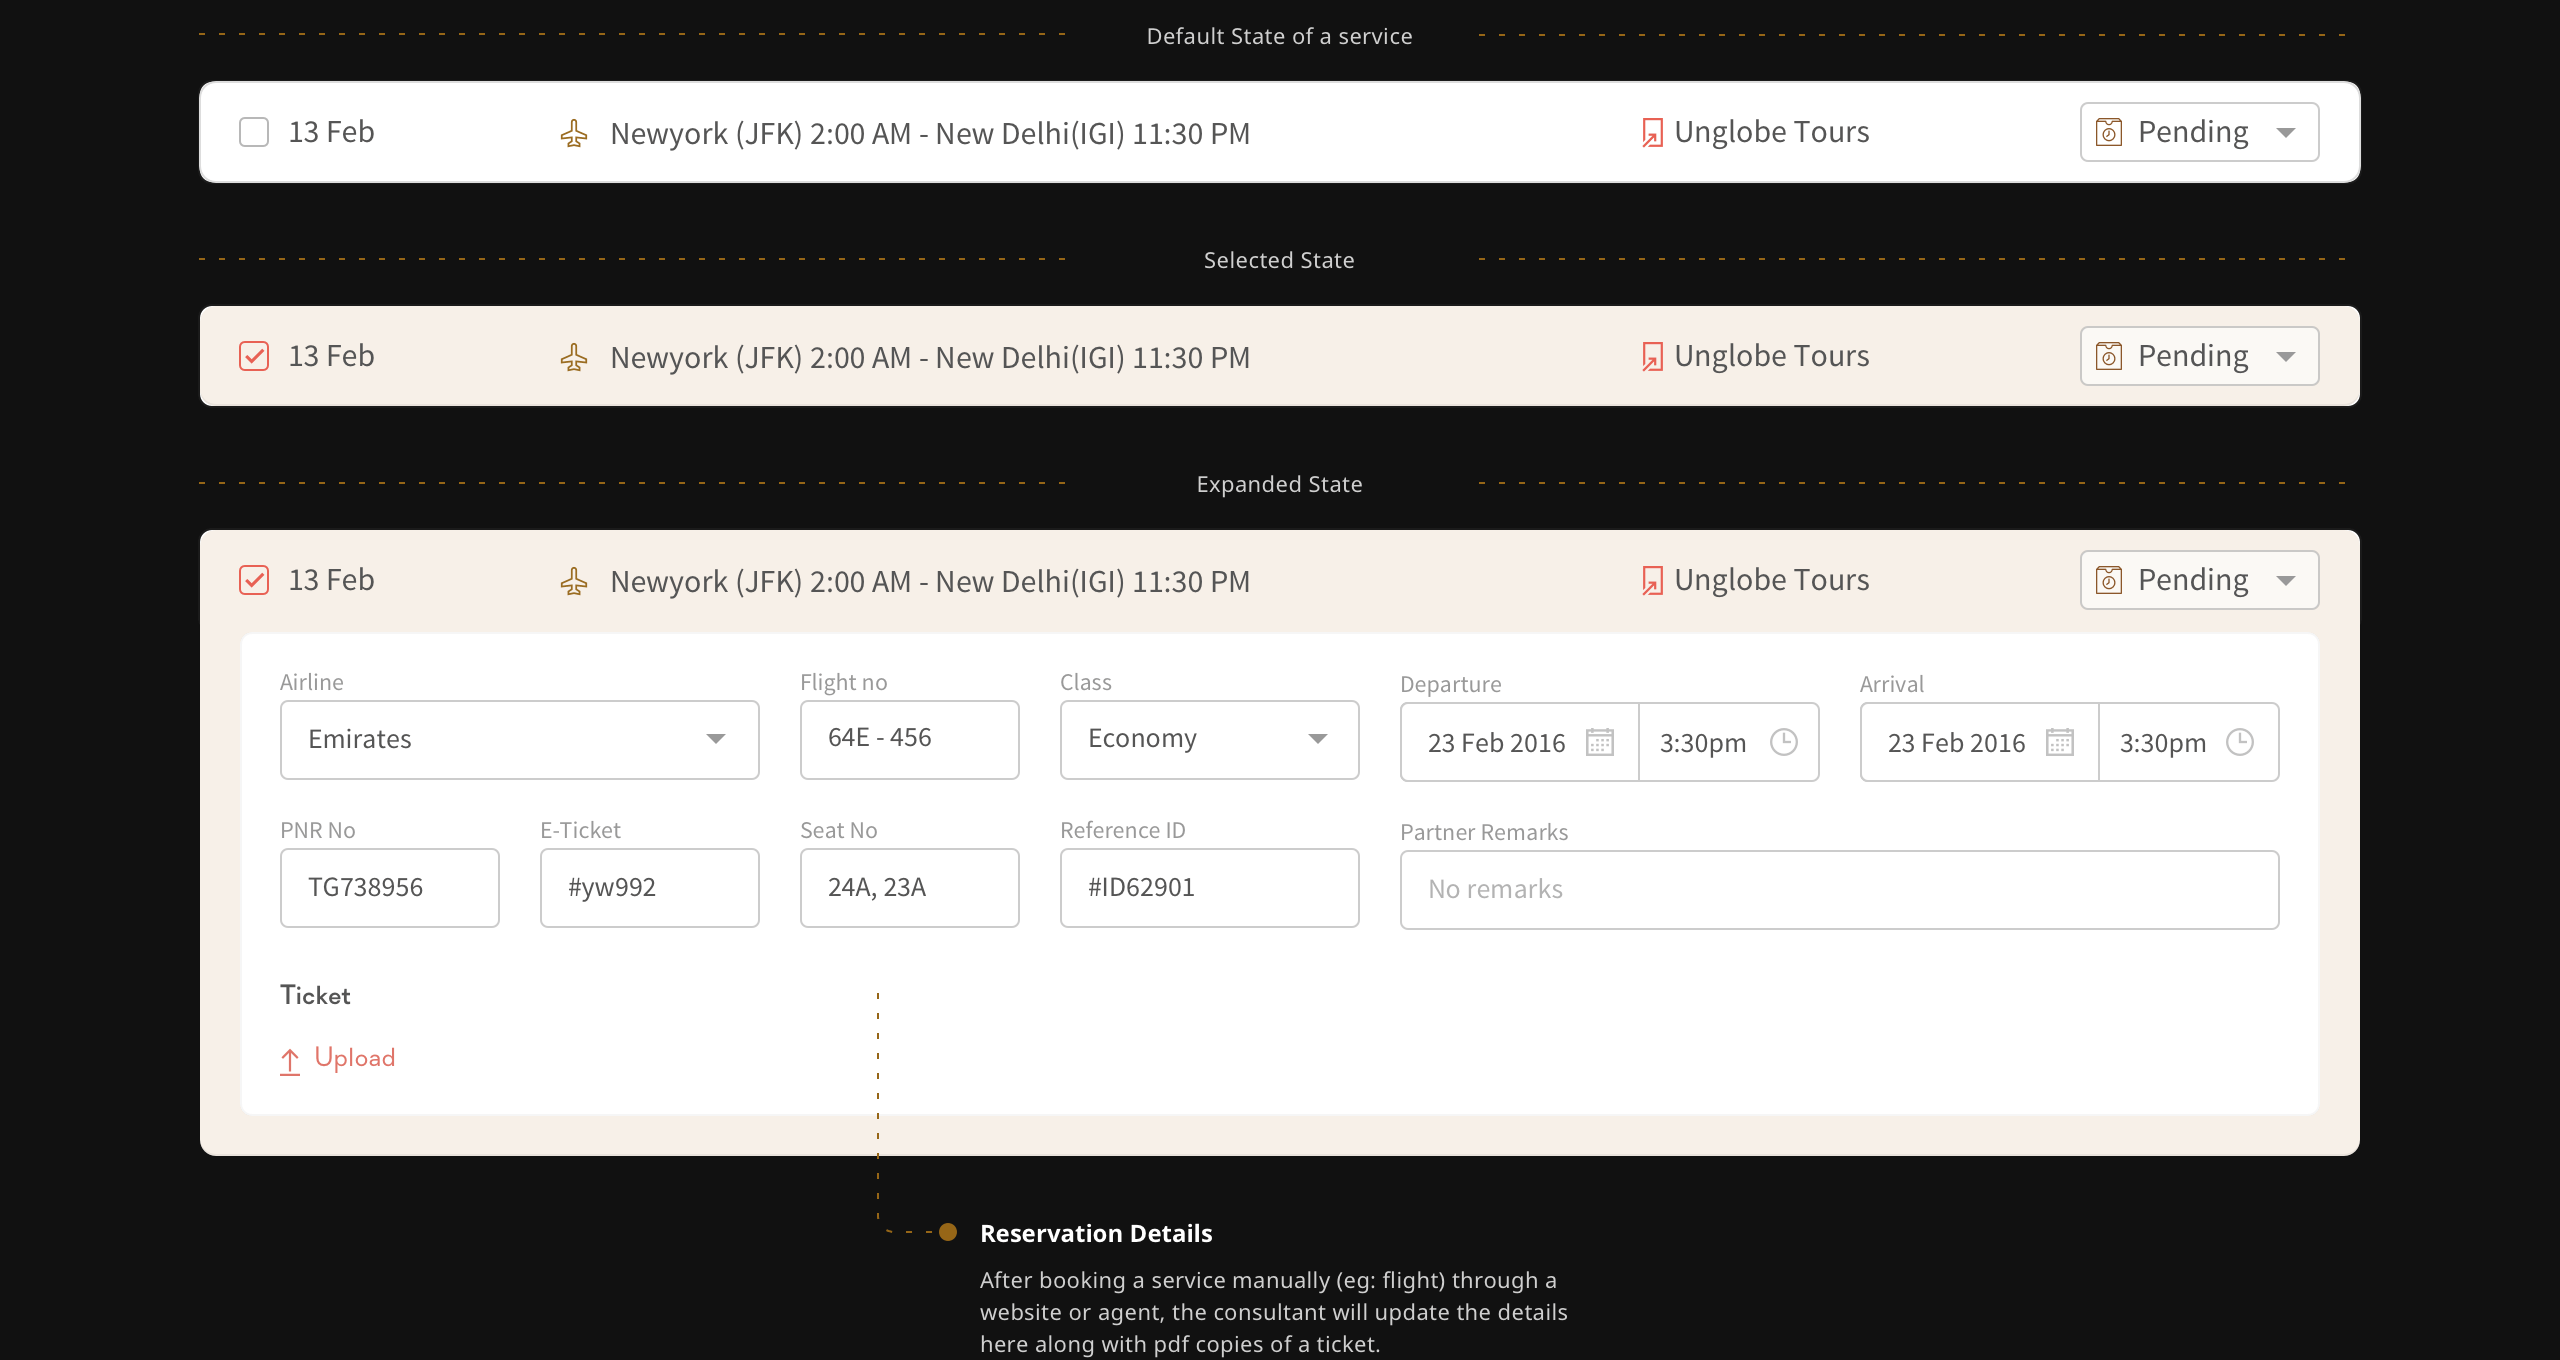Expand the Economy Class dropdown
This screenshot has height=1360, width=2560.
pos(1209,740)
